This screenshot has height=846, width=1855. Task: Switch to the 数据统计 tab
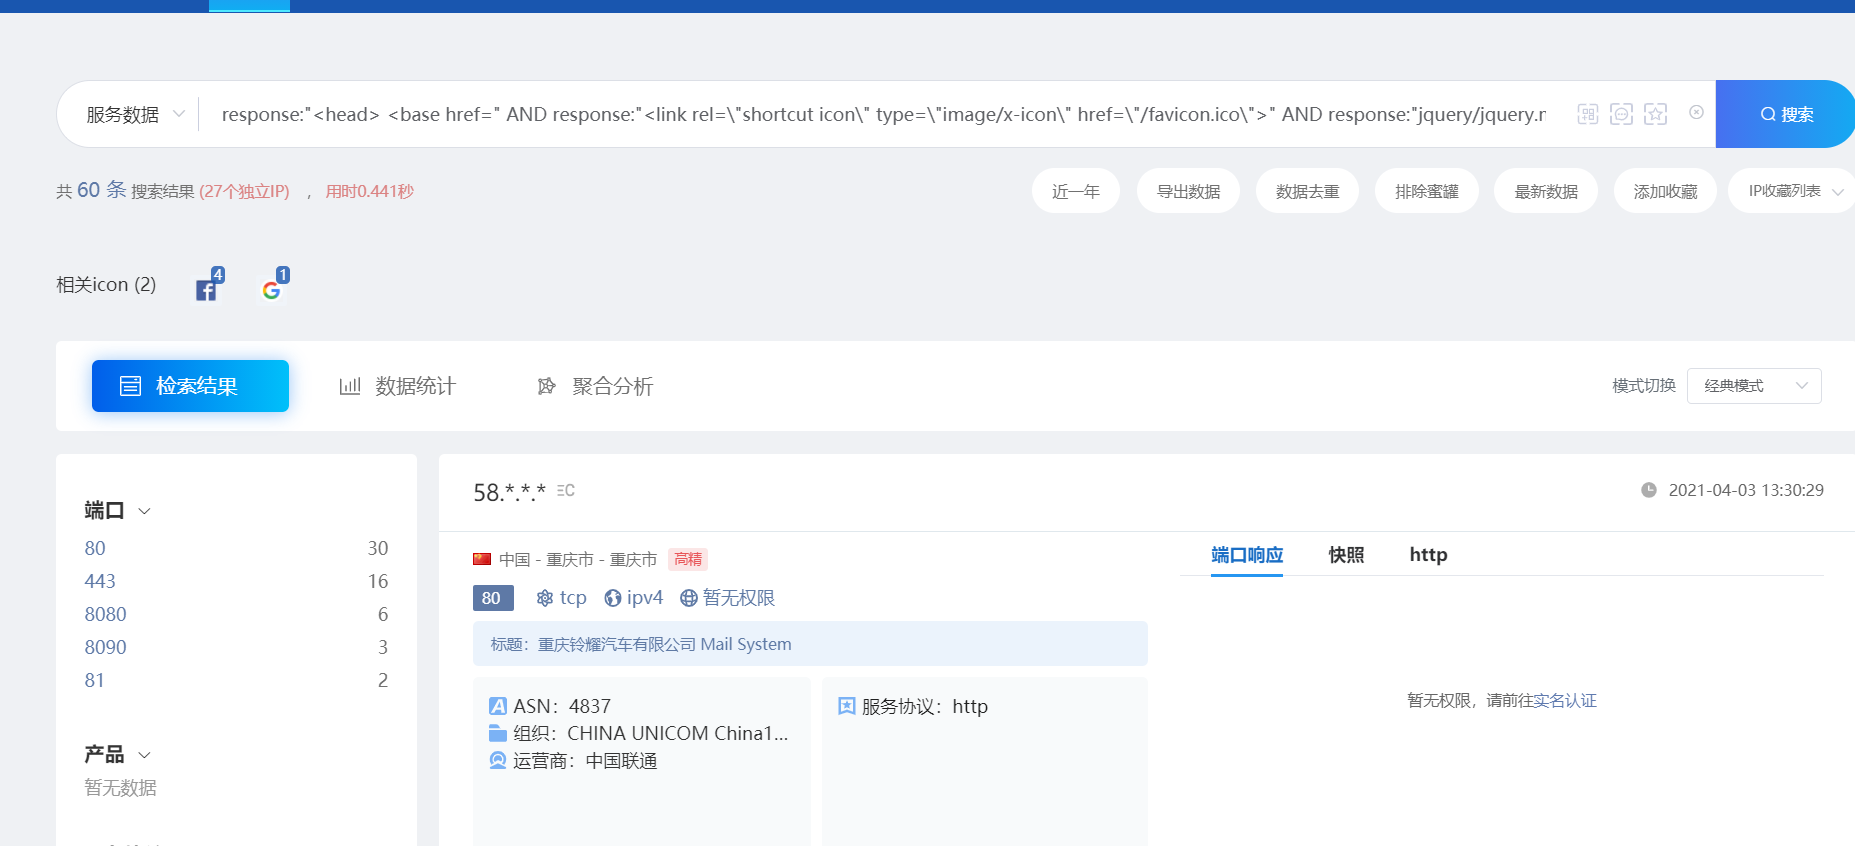coord(398,386)
